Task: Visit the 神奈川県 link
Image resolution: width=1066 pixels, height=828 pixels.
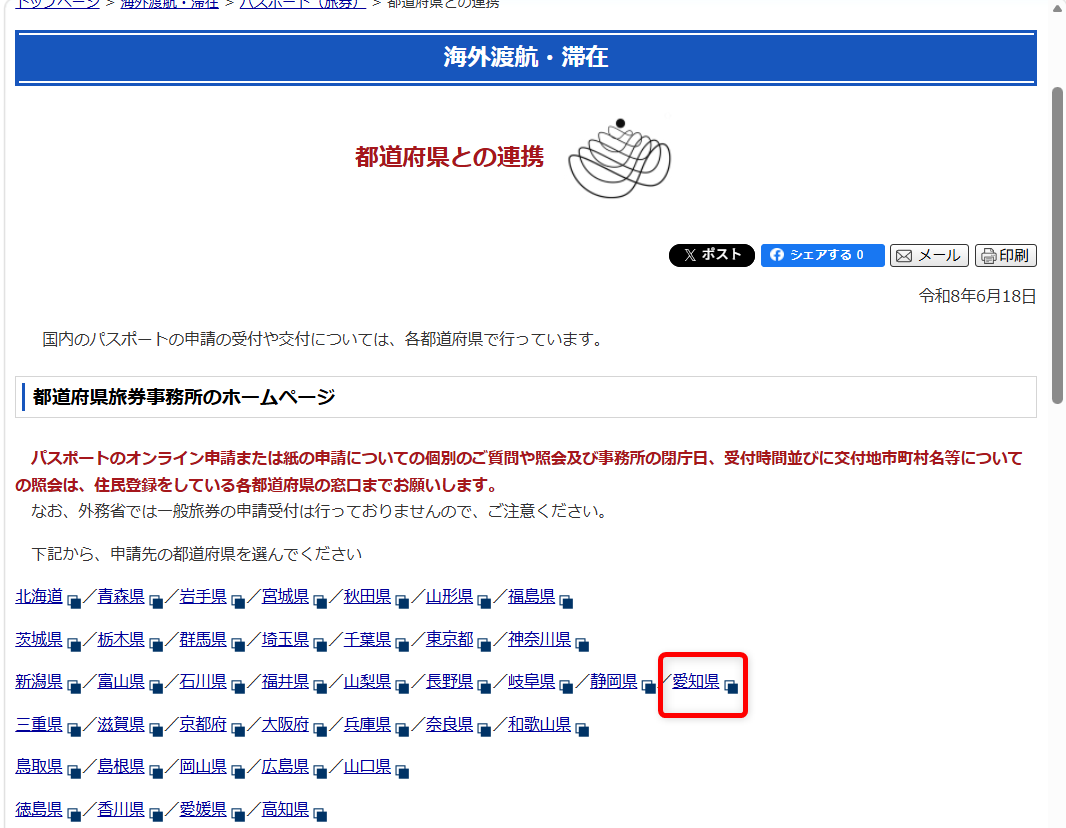Action: (540, 639)
